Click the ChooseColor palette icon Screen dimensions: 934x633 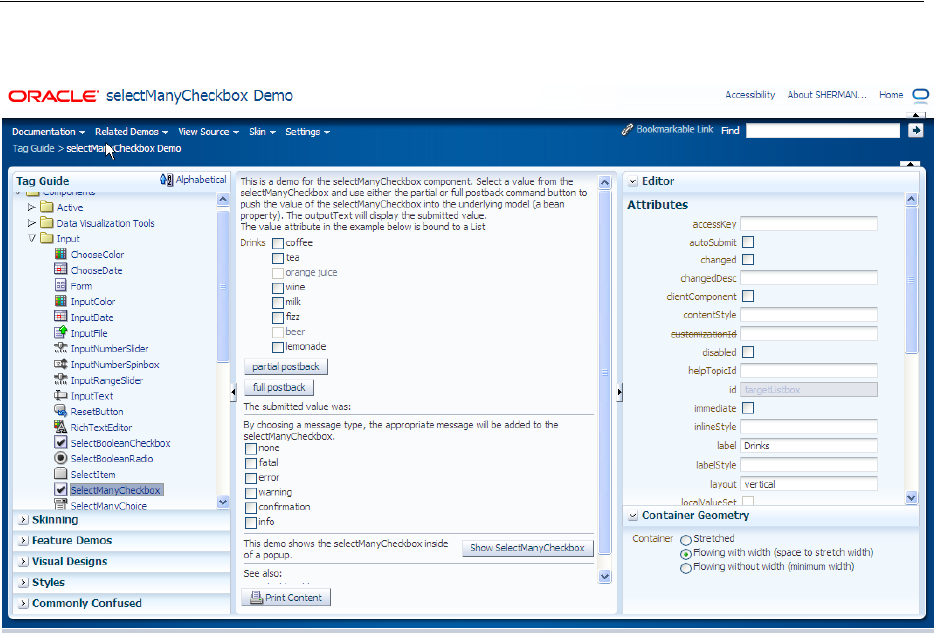pos(60,254)
